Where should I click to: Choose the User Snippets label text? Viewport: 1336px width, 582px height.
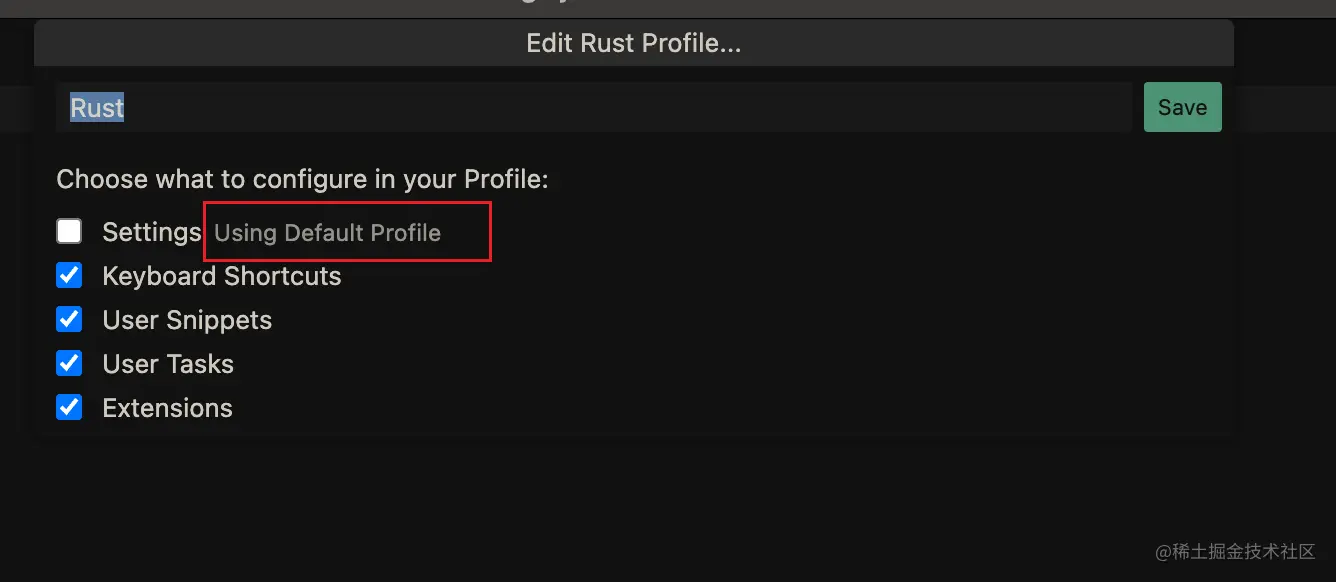click(x=187, y=320)
